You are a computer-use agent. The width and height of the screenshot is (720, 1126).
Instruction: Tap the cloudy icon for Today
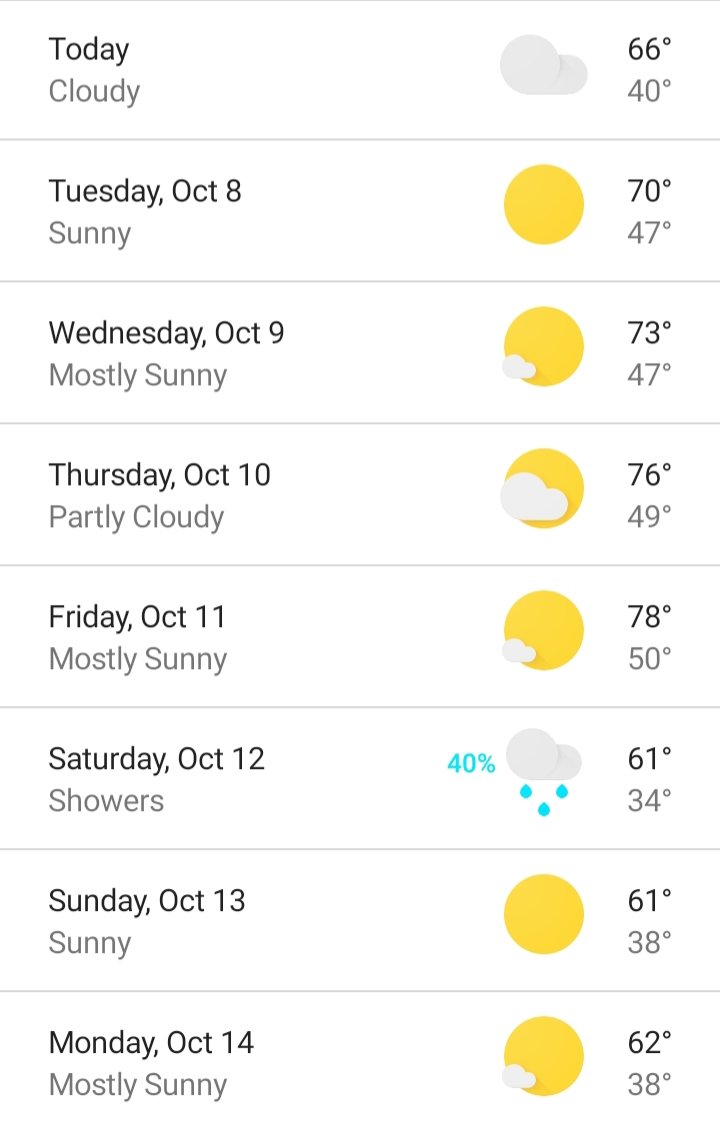(x=543, y=65)
